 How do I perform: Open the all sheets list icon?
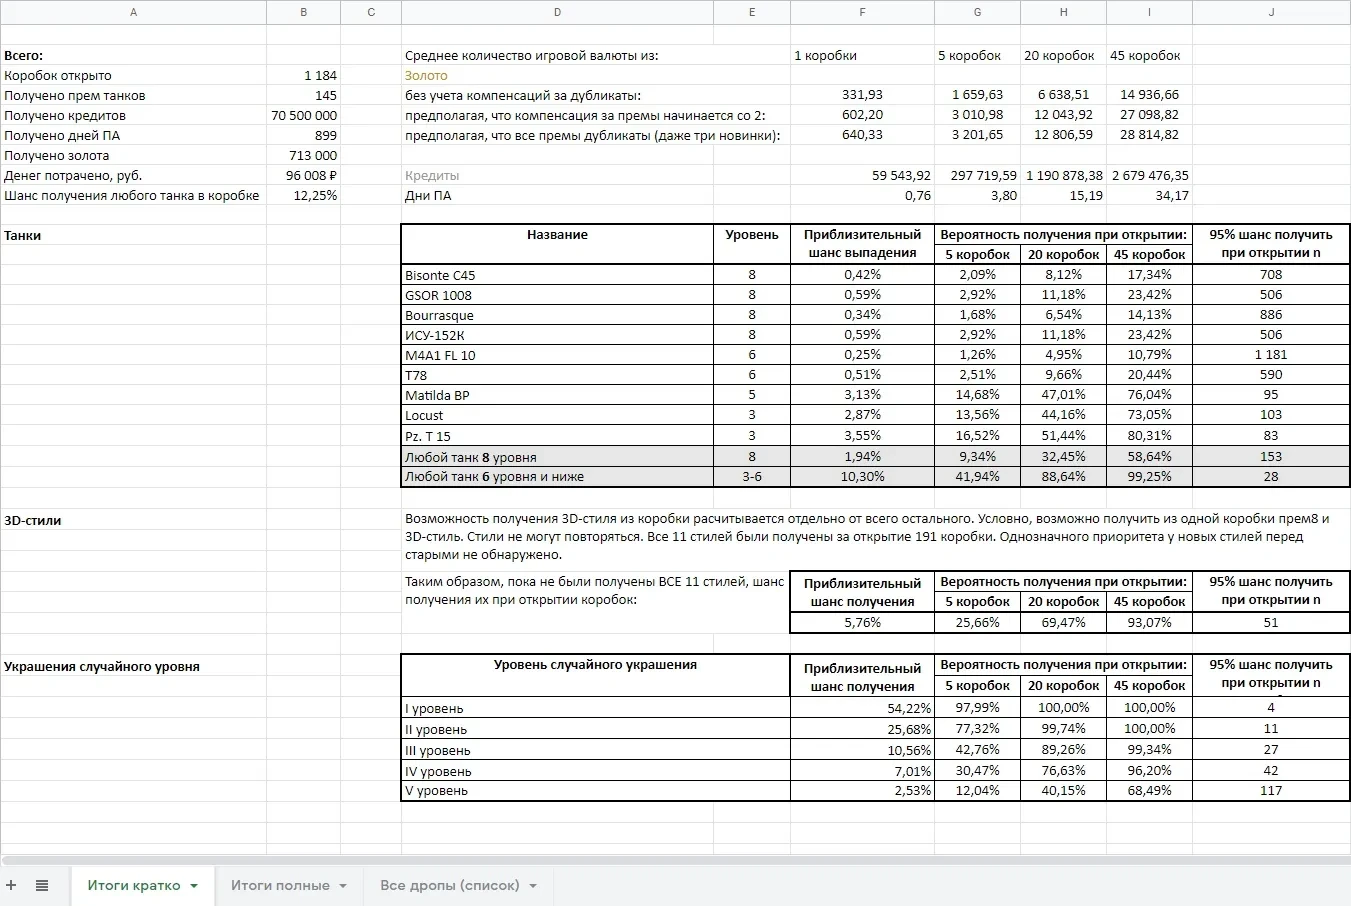tap(42, 885)
